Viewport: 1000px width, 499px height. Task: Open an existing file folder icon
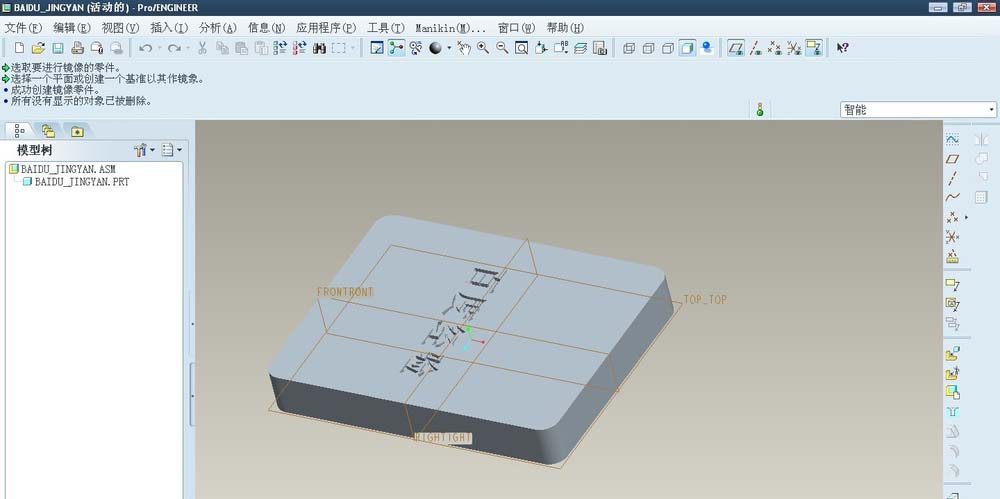(x=38, y=48)
